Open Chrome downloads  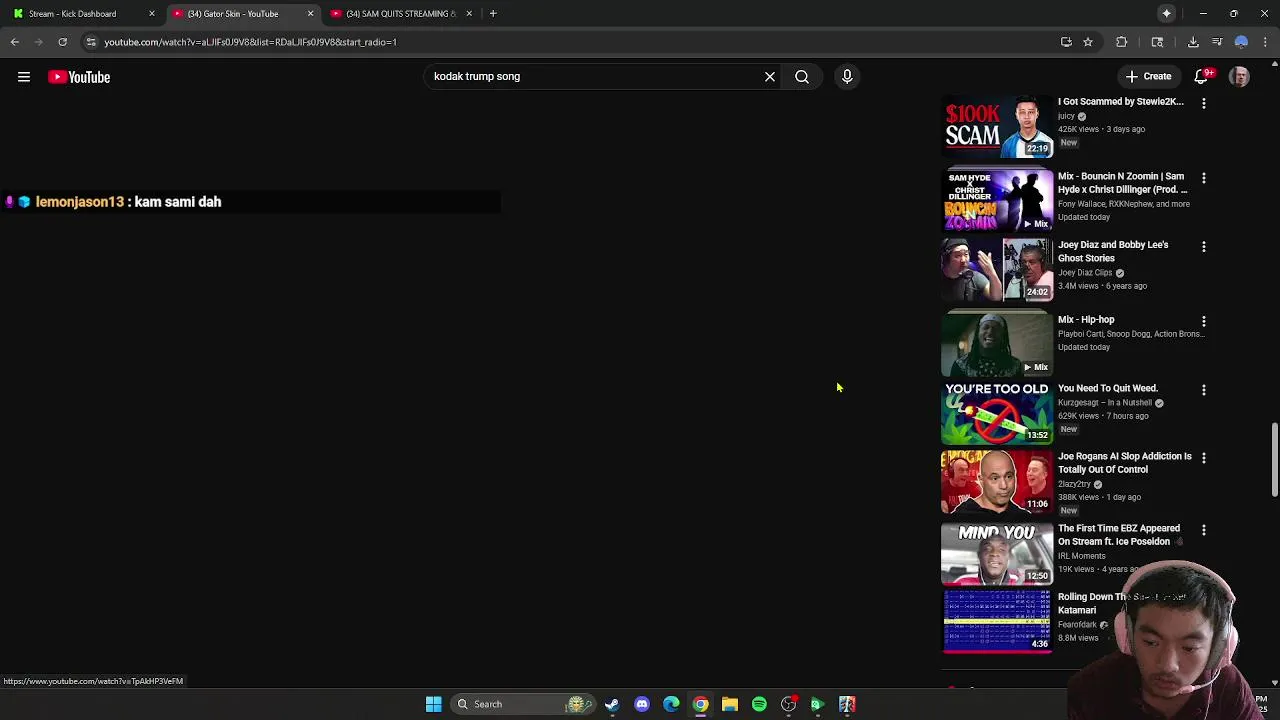(1193, 42)
